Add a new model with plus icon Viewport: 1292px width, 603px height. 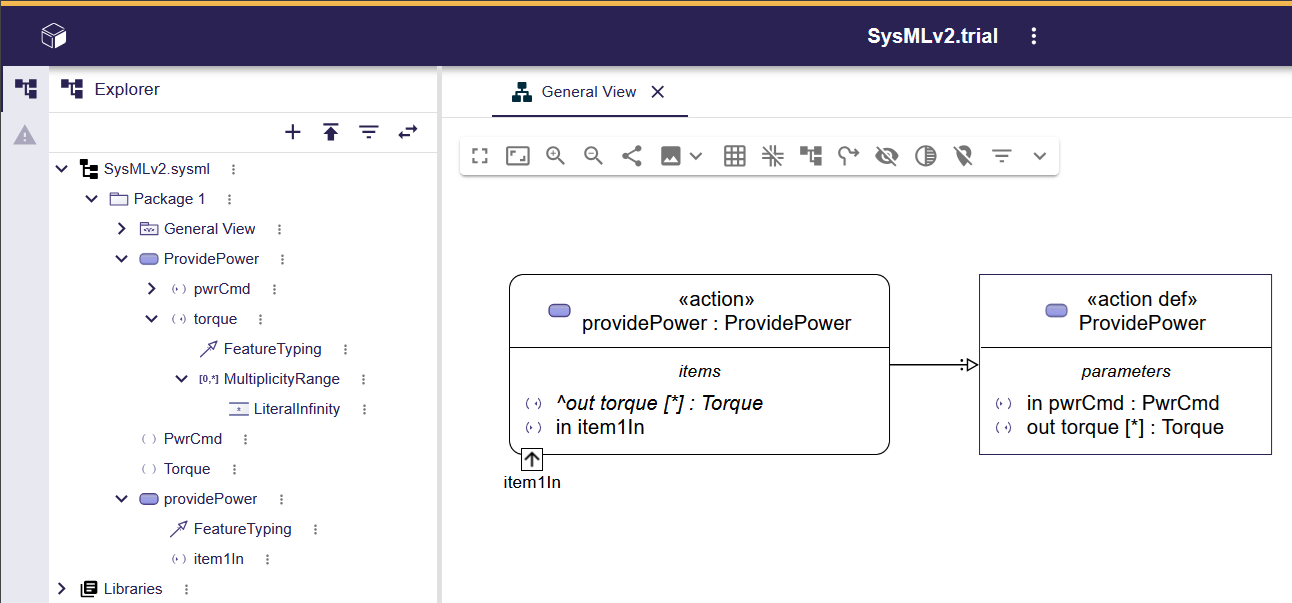293,132
